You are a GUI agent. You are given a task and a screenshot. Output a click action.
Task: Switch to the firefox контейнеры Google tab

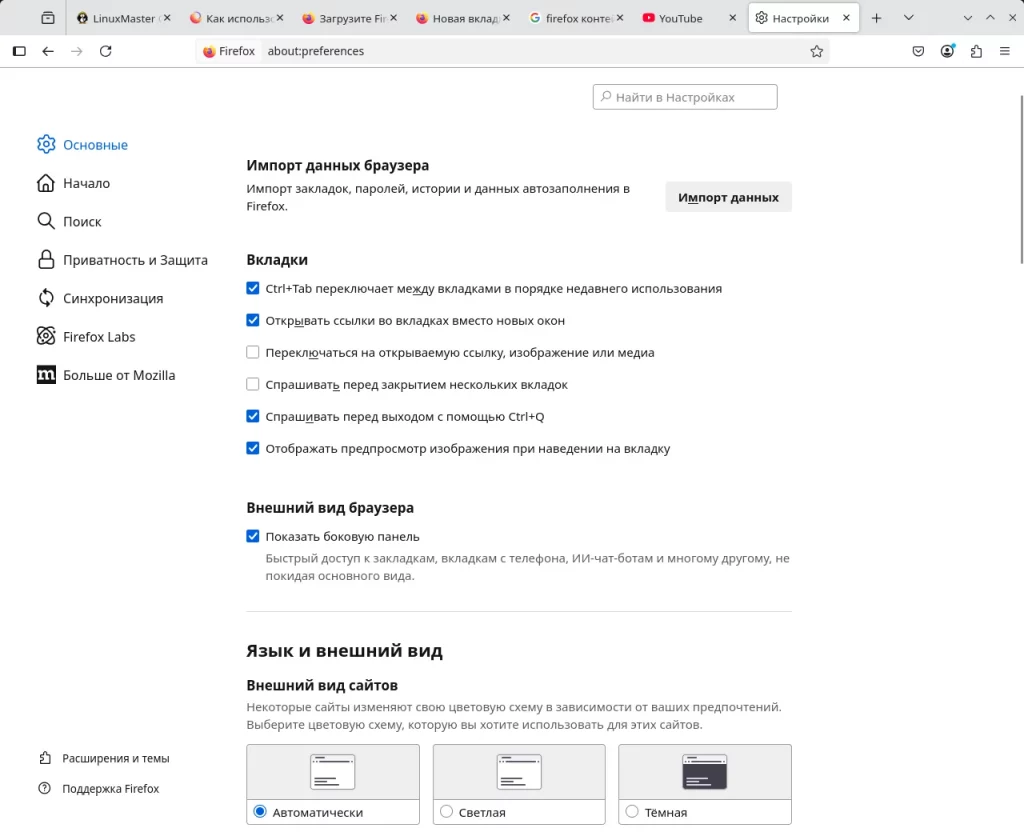(x=576, y=18)
